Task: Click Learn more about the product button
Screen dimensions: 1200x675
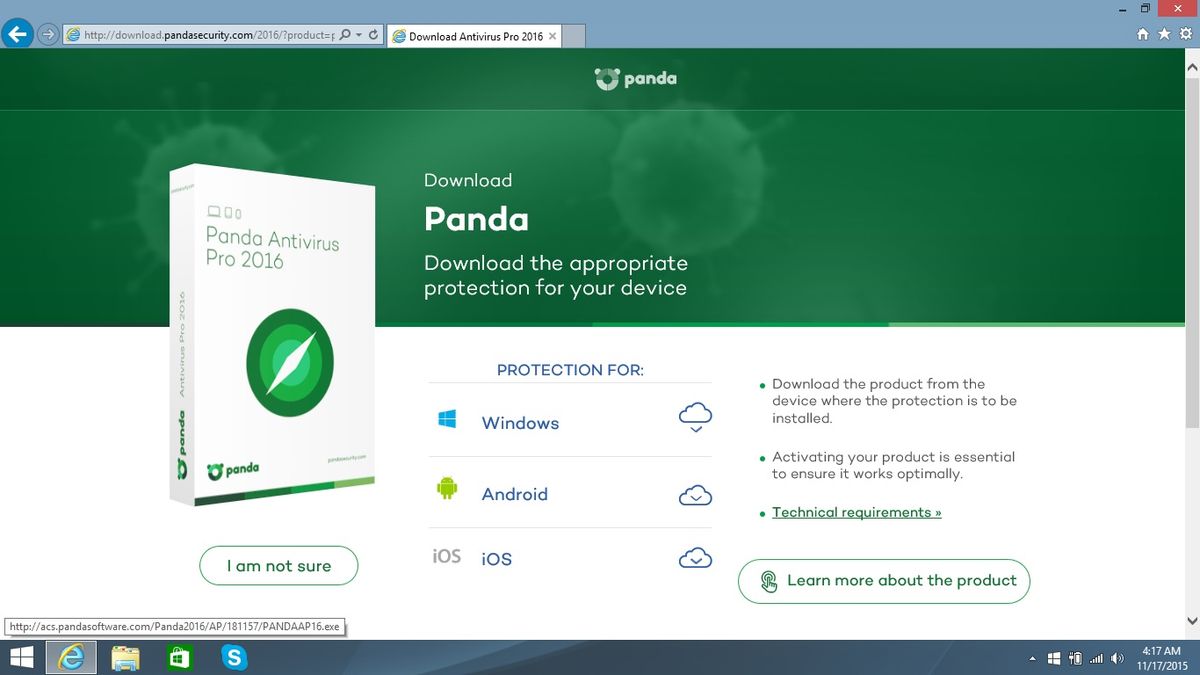Action: coord(884,581)
